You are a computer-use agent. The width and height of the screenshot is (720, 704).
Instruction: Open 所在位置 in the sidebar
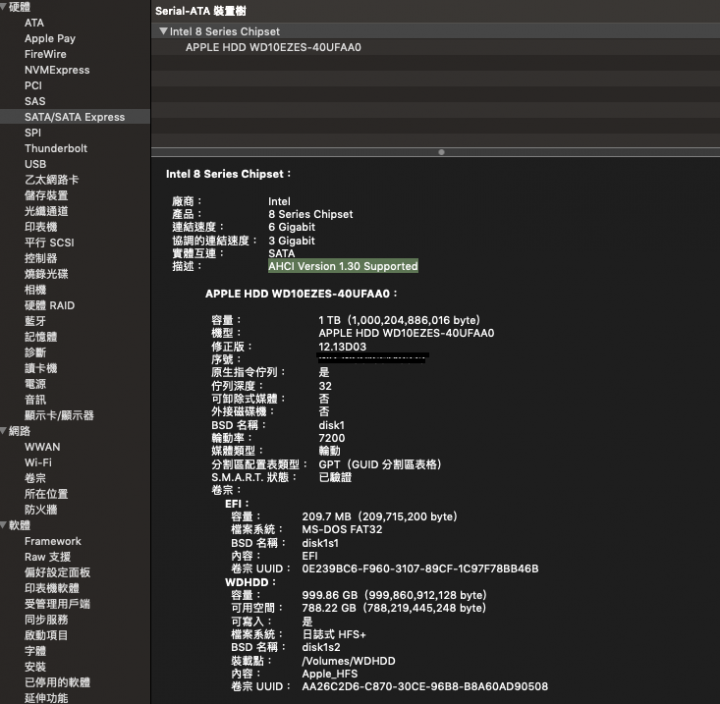point(46,494)
